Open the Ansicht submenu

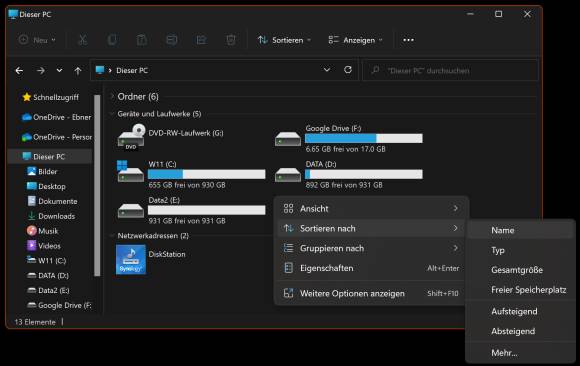click(371, 208)
